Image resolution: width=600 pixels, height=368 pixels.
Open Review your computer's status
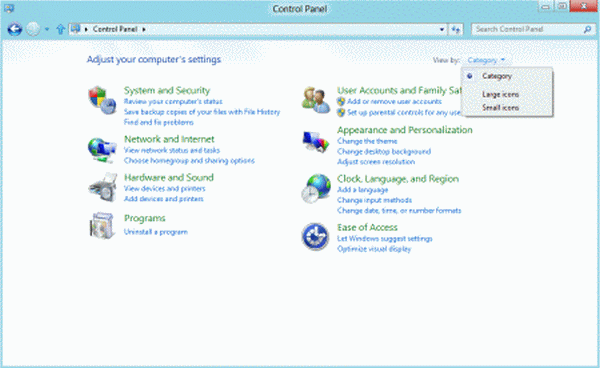tap(173, 101)
